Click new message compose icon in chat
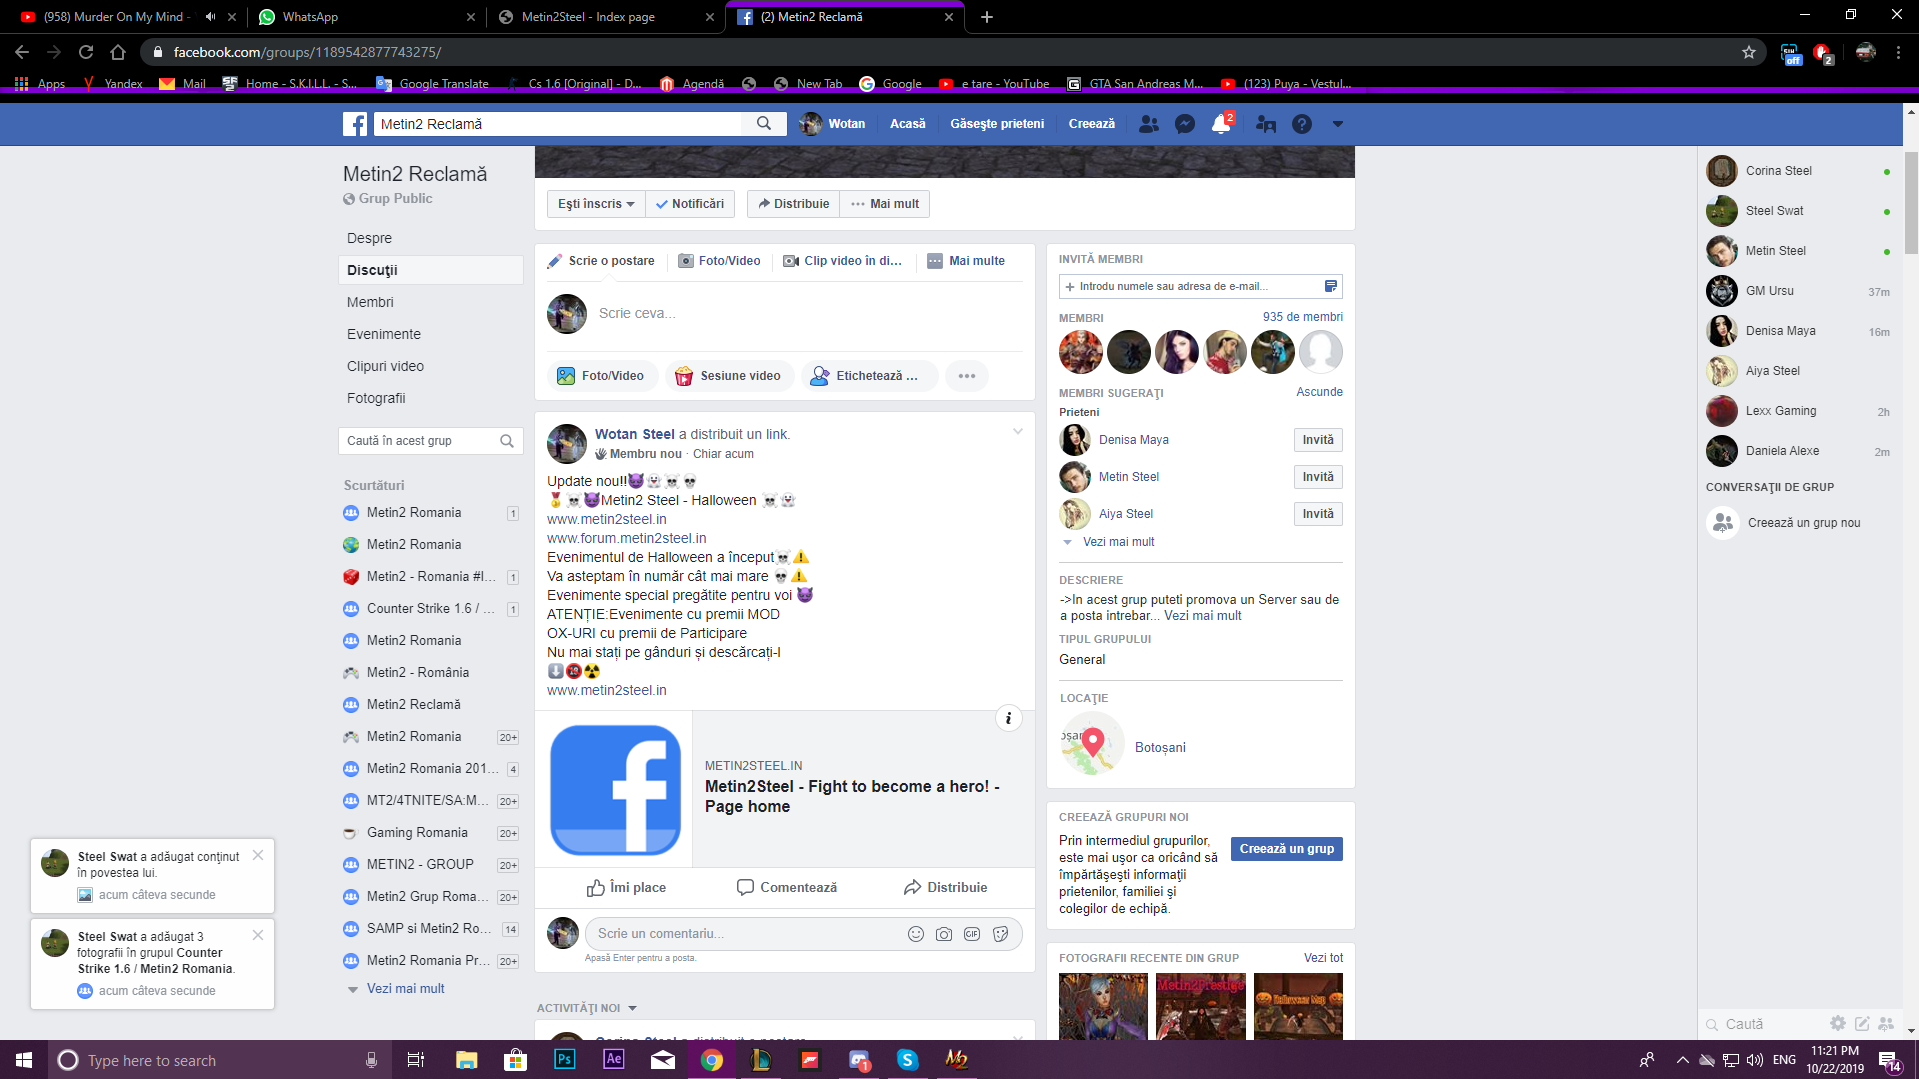The width and height of the screenshot is (1919, 1079). 1862,1023
